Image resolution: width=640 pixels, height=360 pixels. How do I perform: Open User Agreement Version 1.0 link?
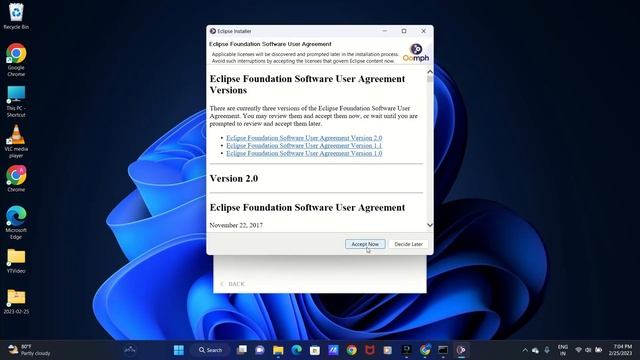pyautogui.click(x=304, y=153)
